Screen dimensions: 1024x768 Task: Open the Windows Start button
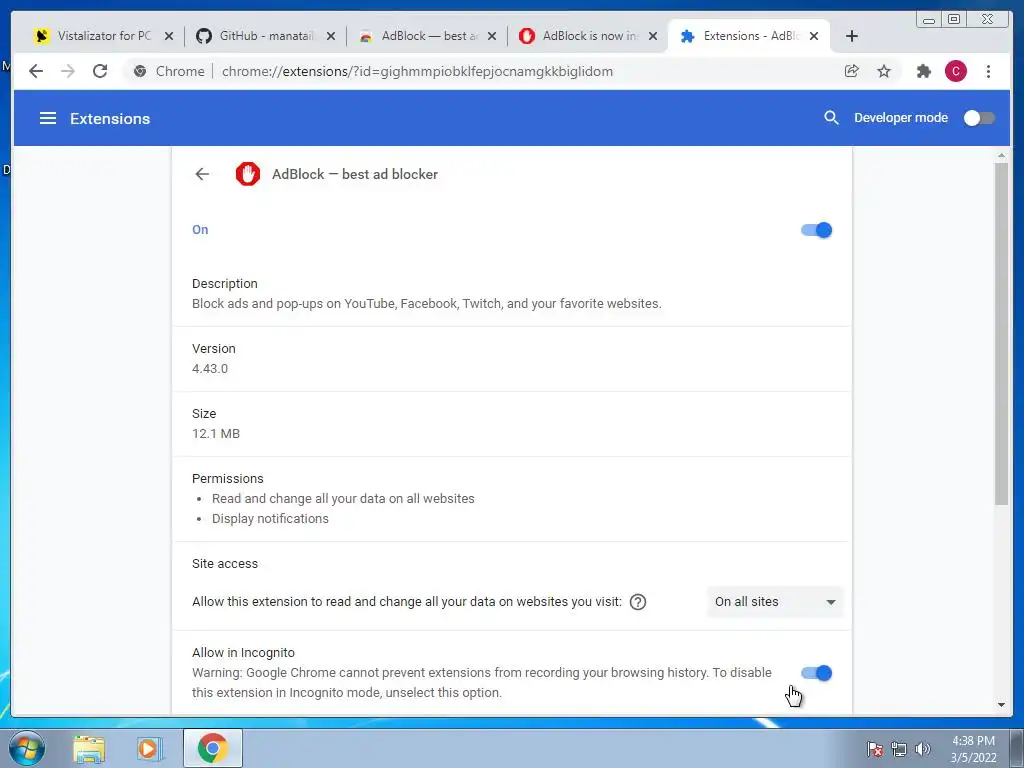[27, 748]
